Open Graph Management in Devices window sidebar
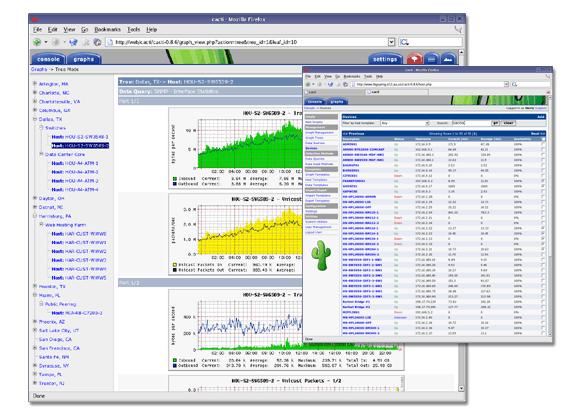Viewport: 574px width, 412px height. (x=320, y=133)
